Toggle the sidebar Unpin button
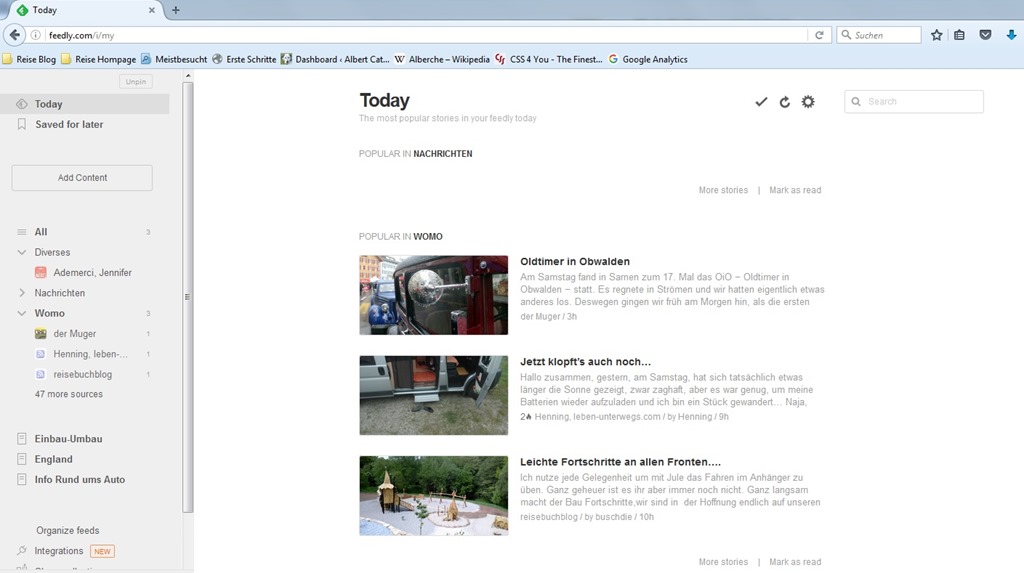 click(x=136, y=82)
